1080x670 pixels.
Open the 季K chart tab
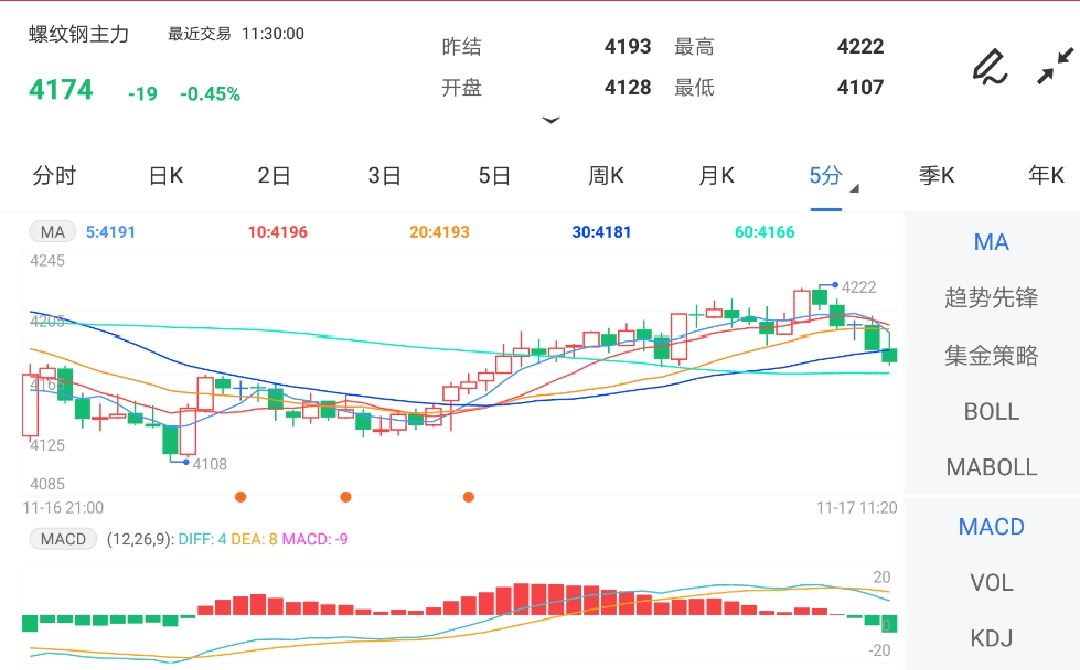tap(936, 176)
